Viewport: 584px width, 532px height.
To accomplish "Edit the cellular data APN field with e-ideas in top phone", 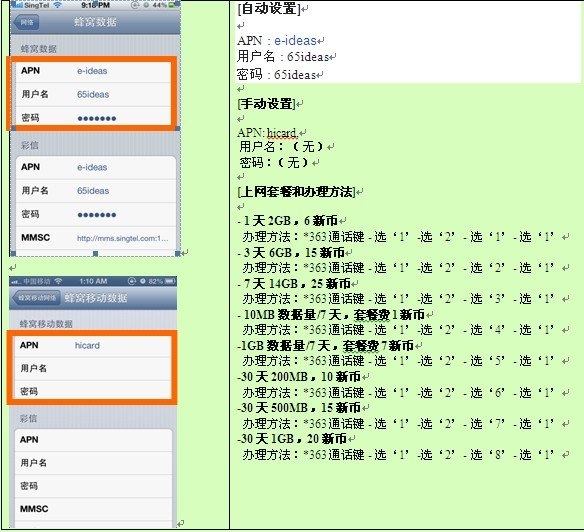I will point(93,71).
